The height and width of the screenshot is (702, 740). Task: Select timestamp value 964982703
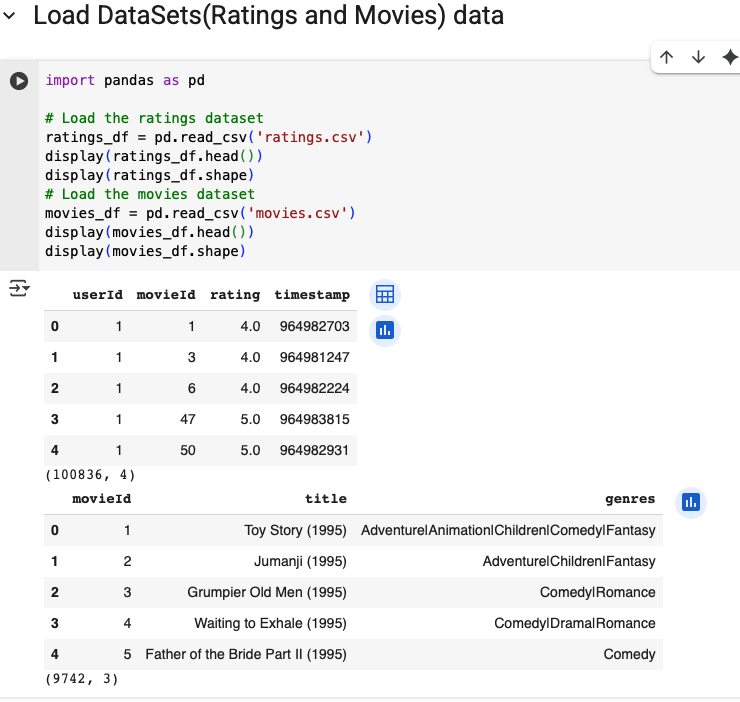[x=314, y=326]
